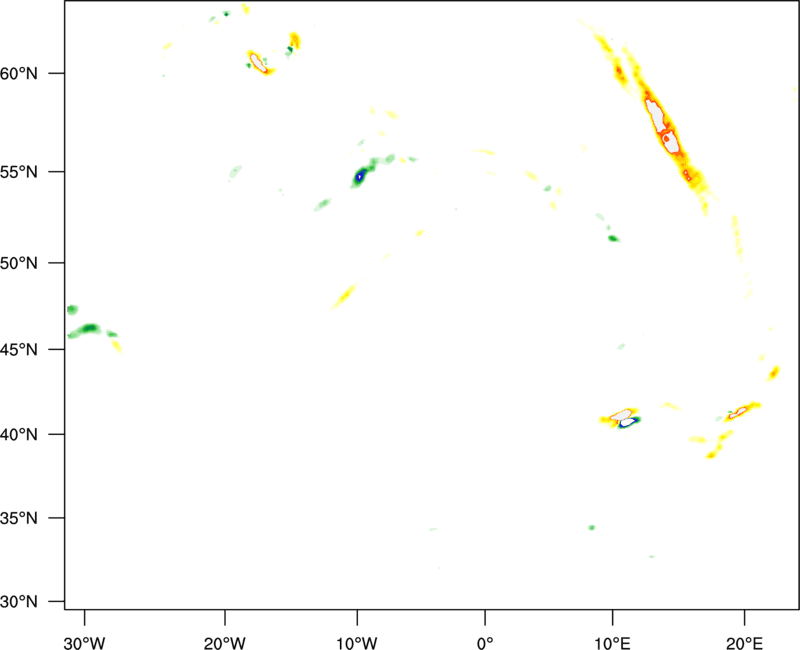800x650 pixels.
Task: Click the 0° longitude label
Action: coord(485,643)
